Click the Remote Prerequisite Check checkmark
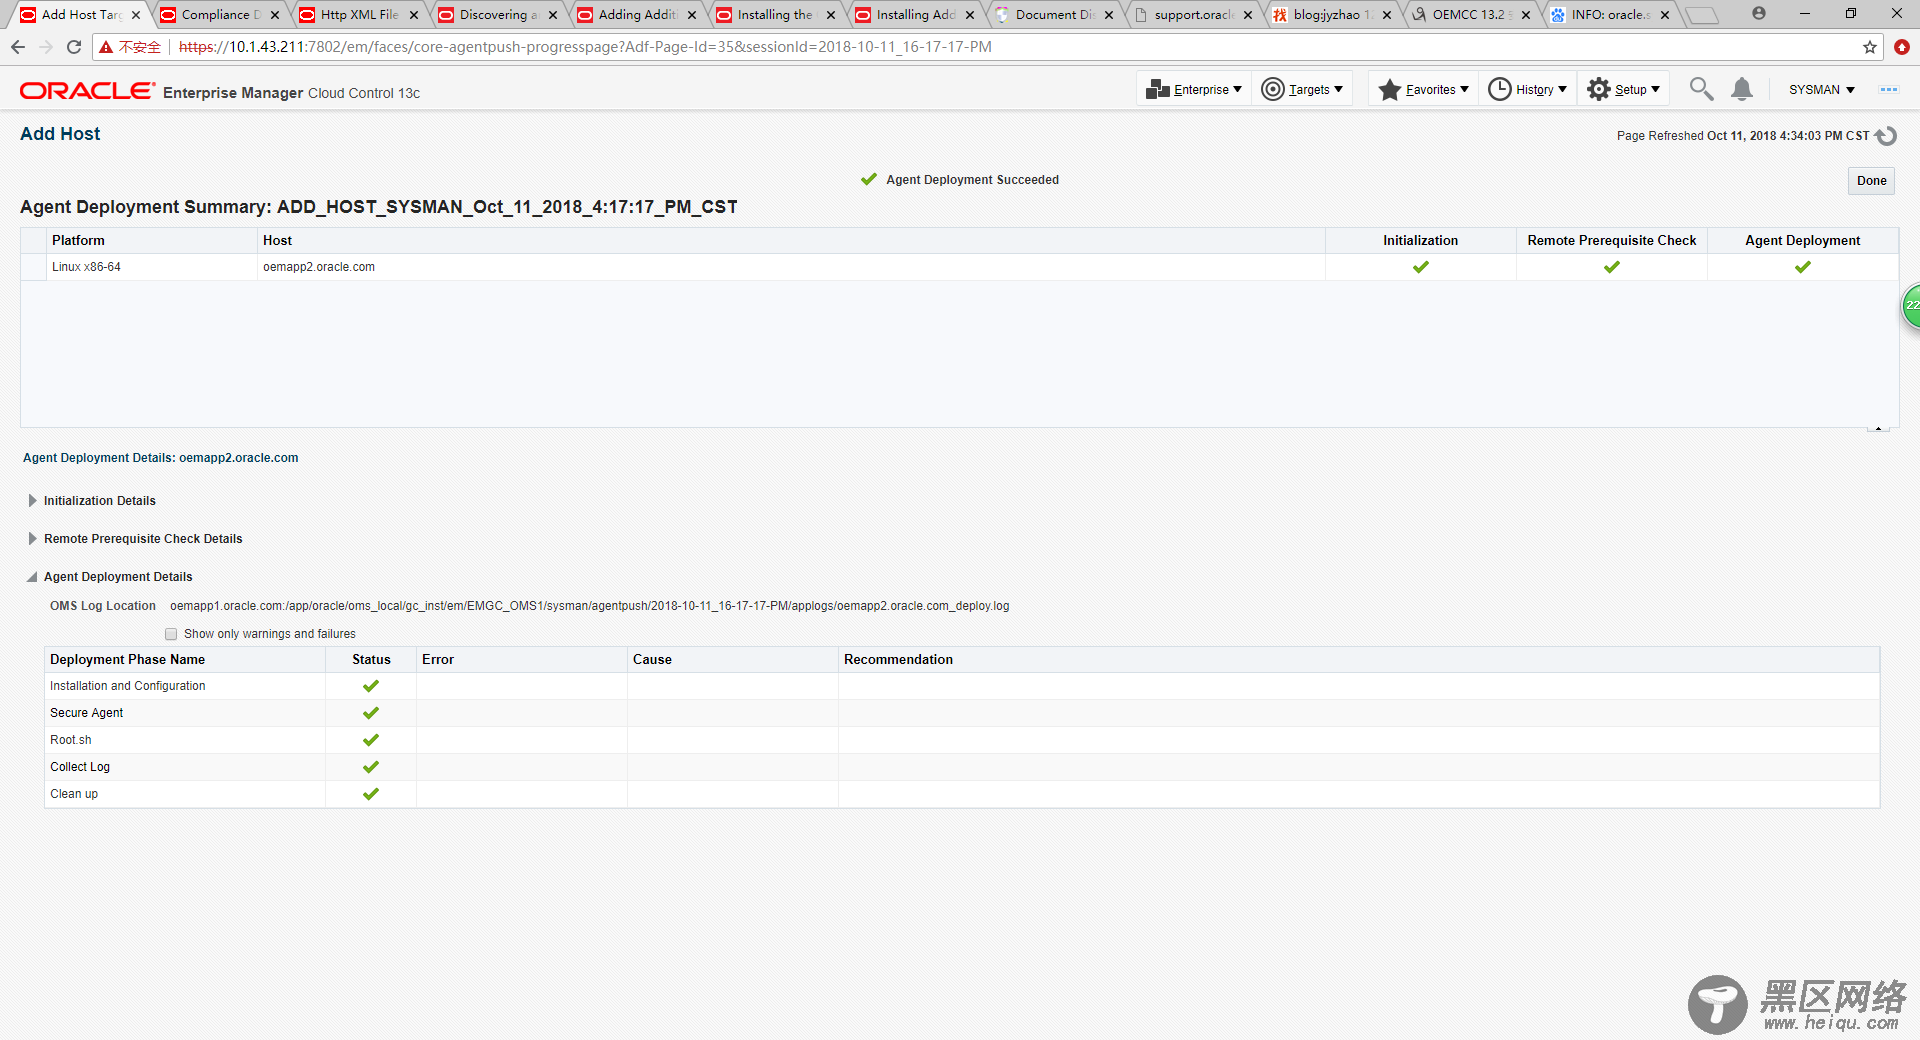This screenshot has width=1920, height=1040. point(1611,267)
